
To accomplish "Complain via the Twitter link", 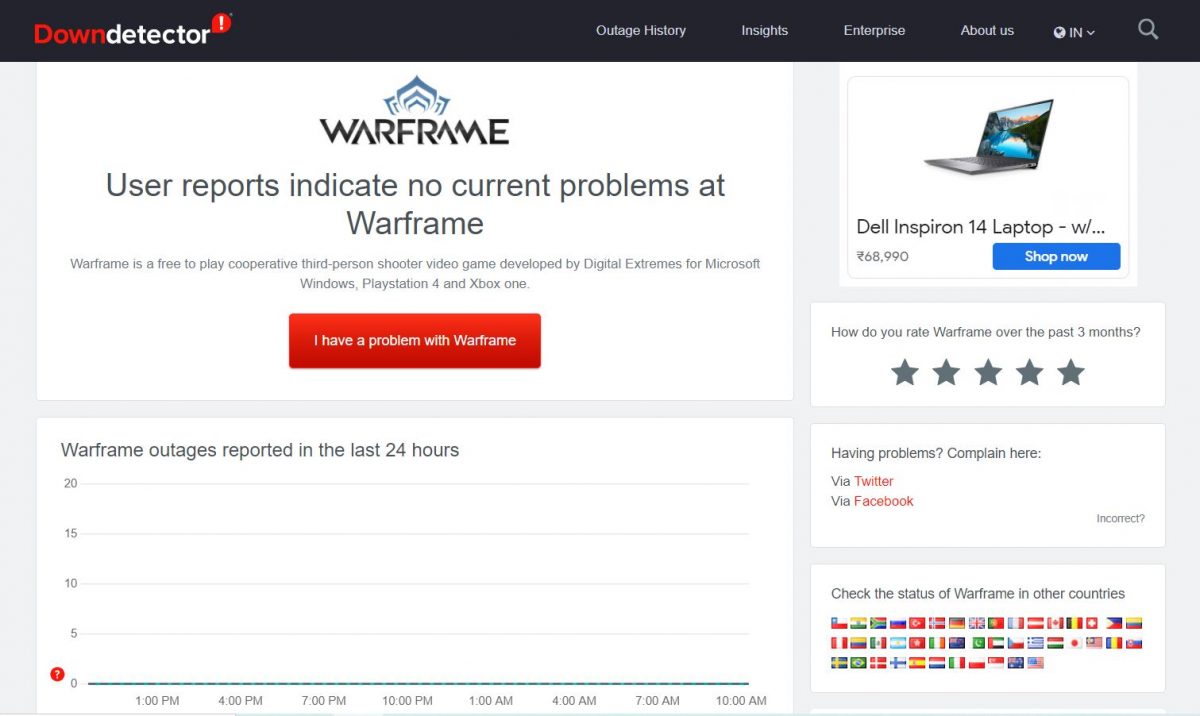I will click(x=874, y=481).
